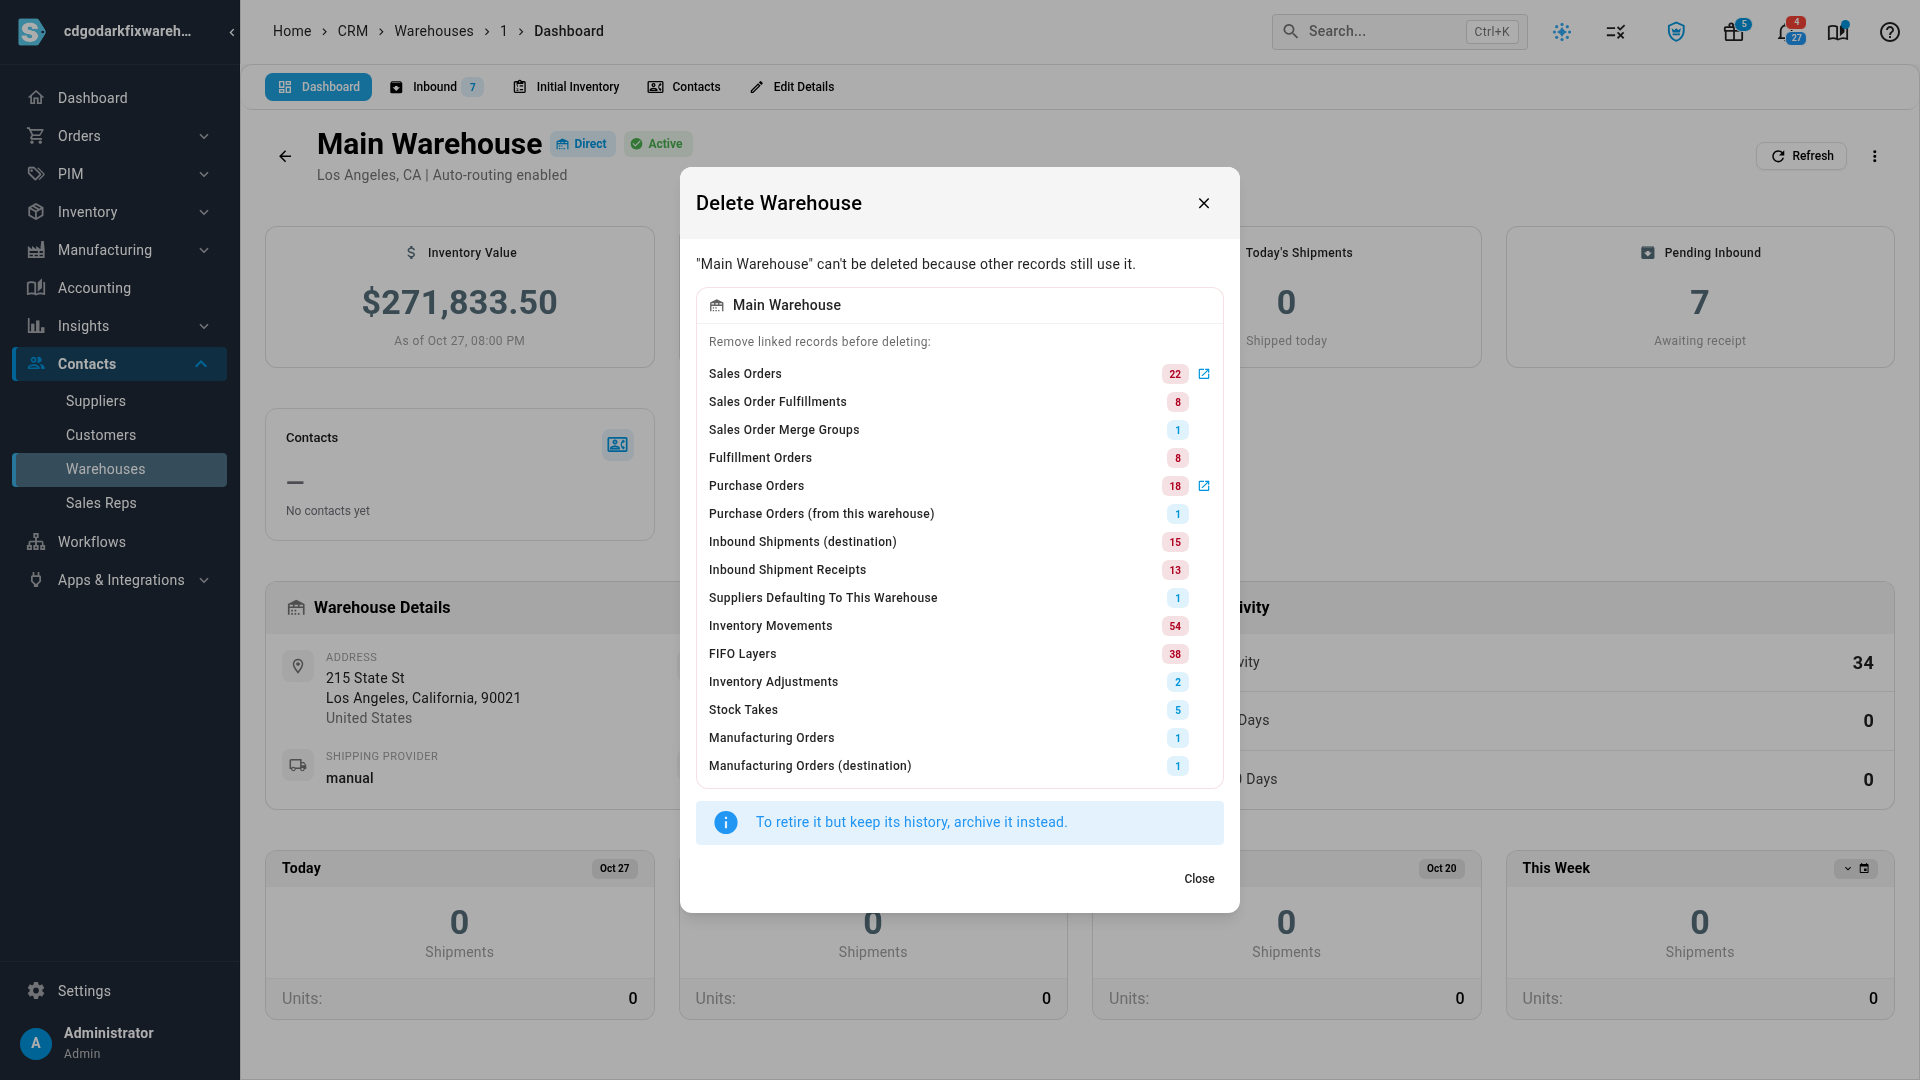The width and height of the screenshot is (1920, 1080).
Task: Expand the Manufacturing sidebar menu
Action: (x=204, y=250)
